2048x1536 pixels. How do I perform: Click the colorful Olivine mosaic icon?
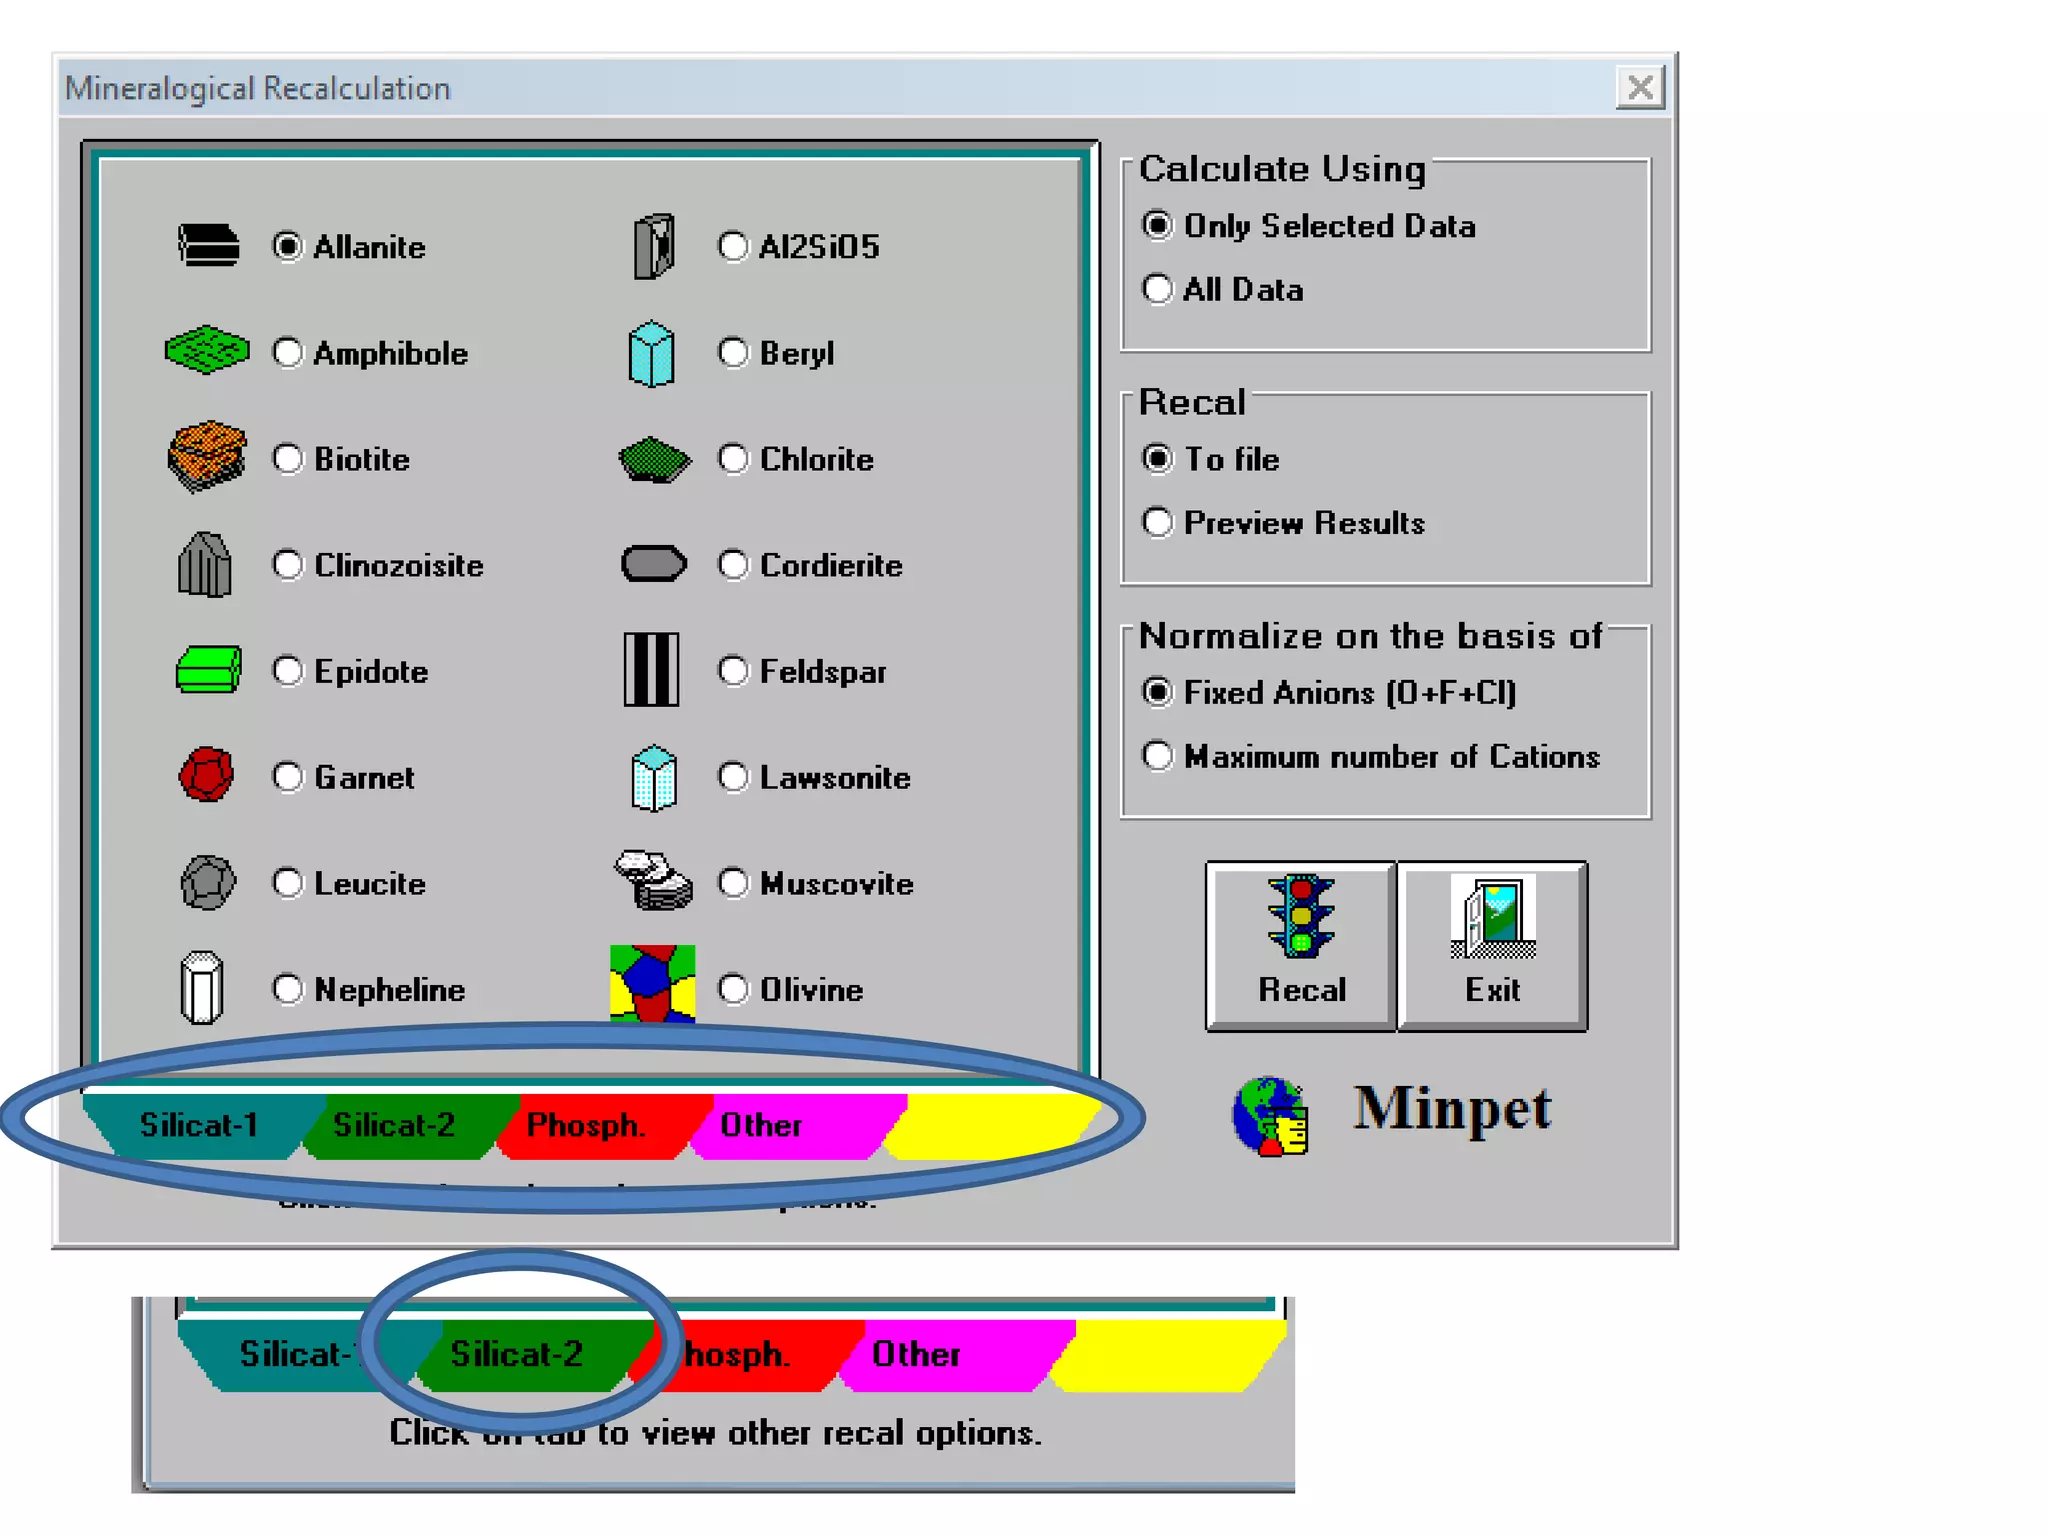652,984
